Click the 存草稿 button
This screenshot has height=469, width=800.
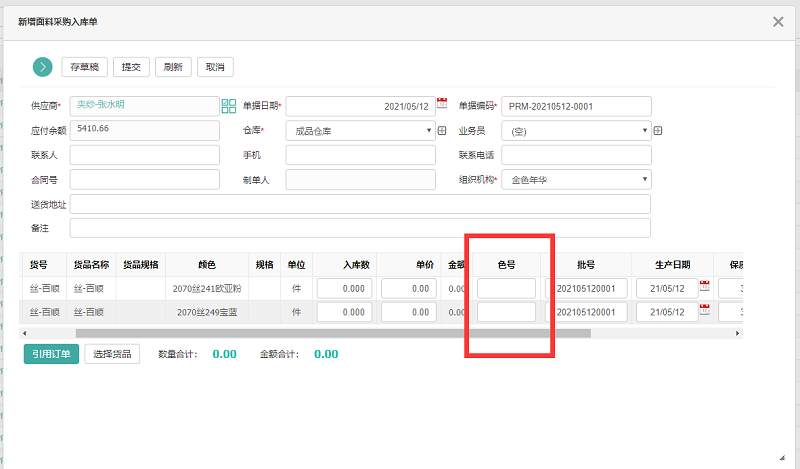pos(84,67)
